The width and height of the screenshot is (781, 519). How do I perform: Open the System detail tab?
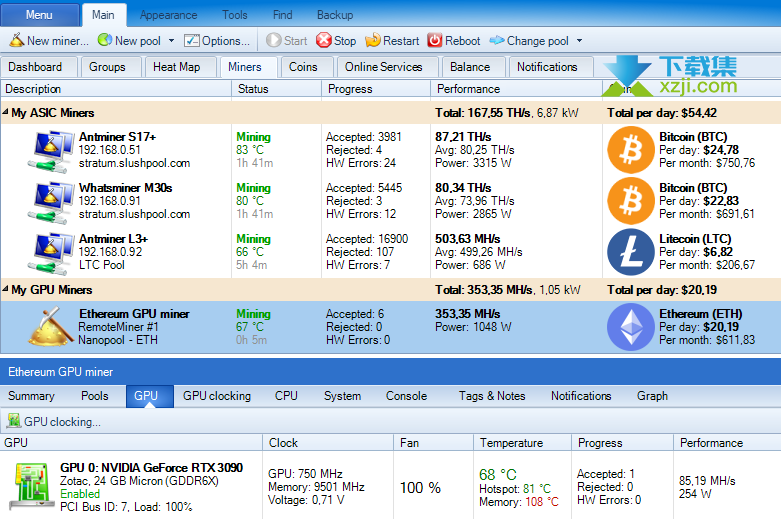click(342, 396)
